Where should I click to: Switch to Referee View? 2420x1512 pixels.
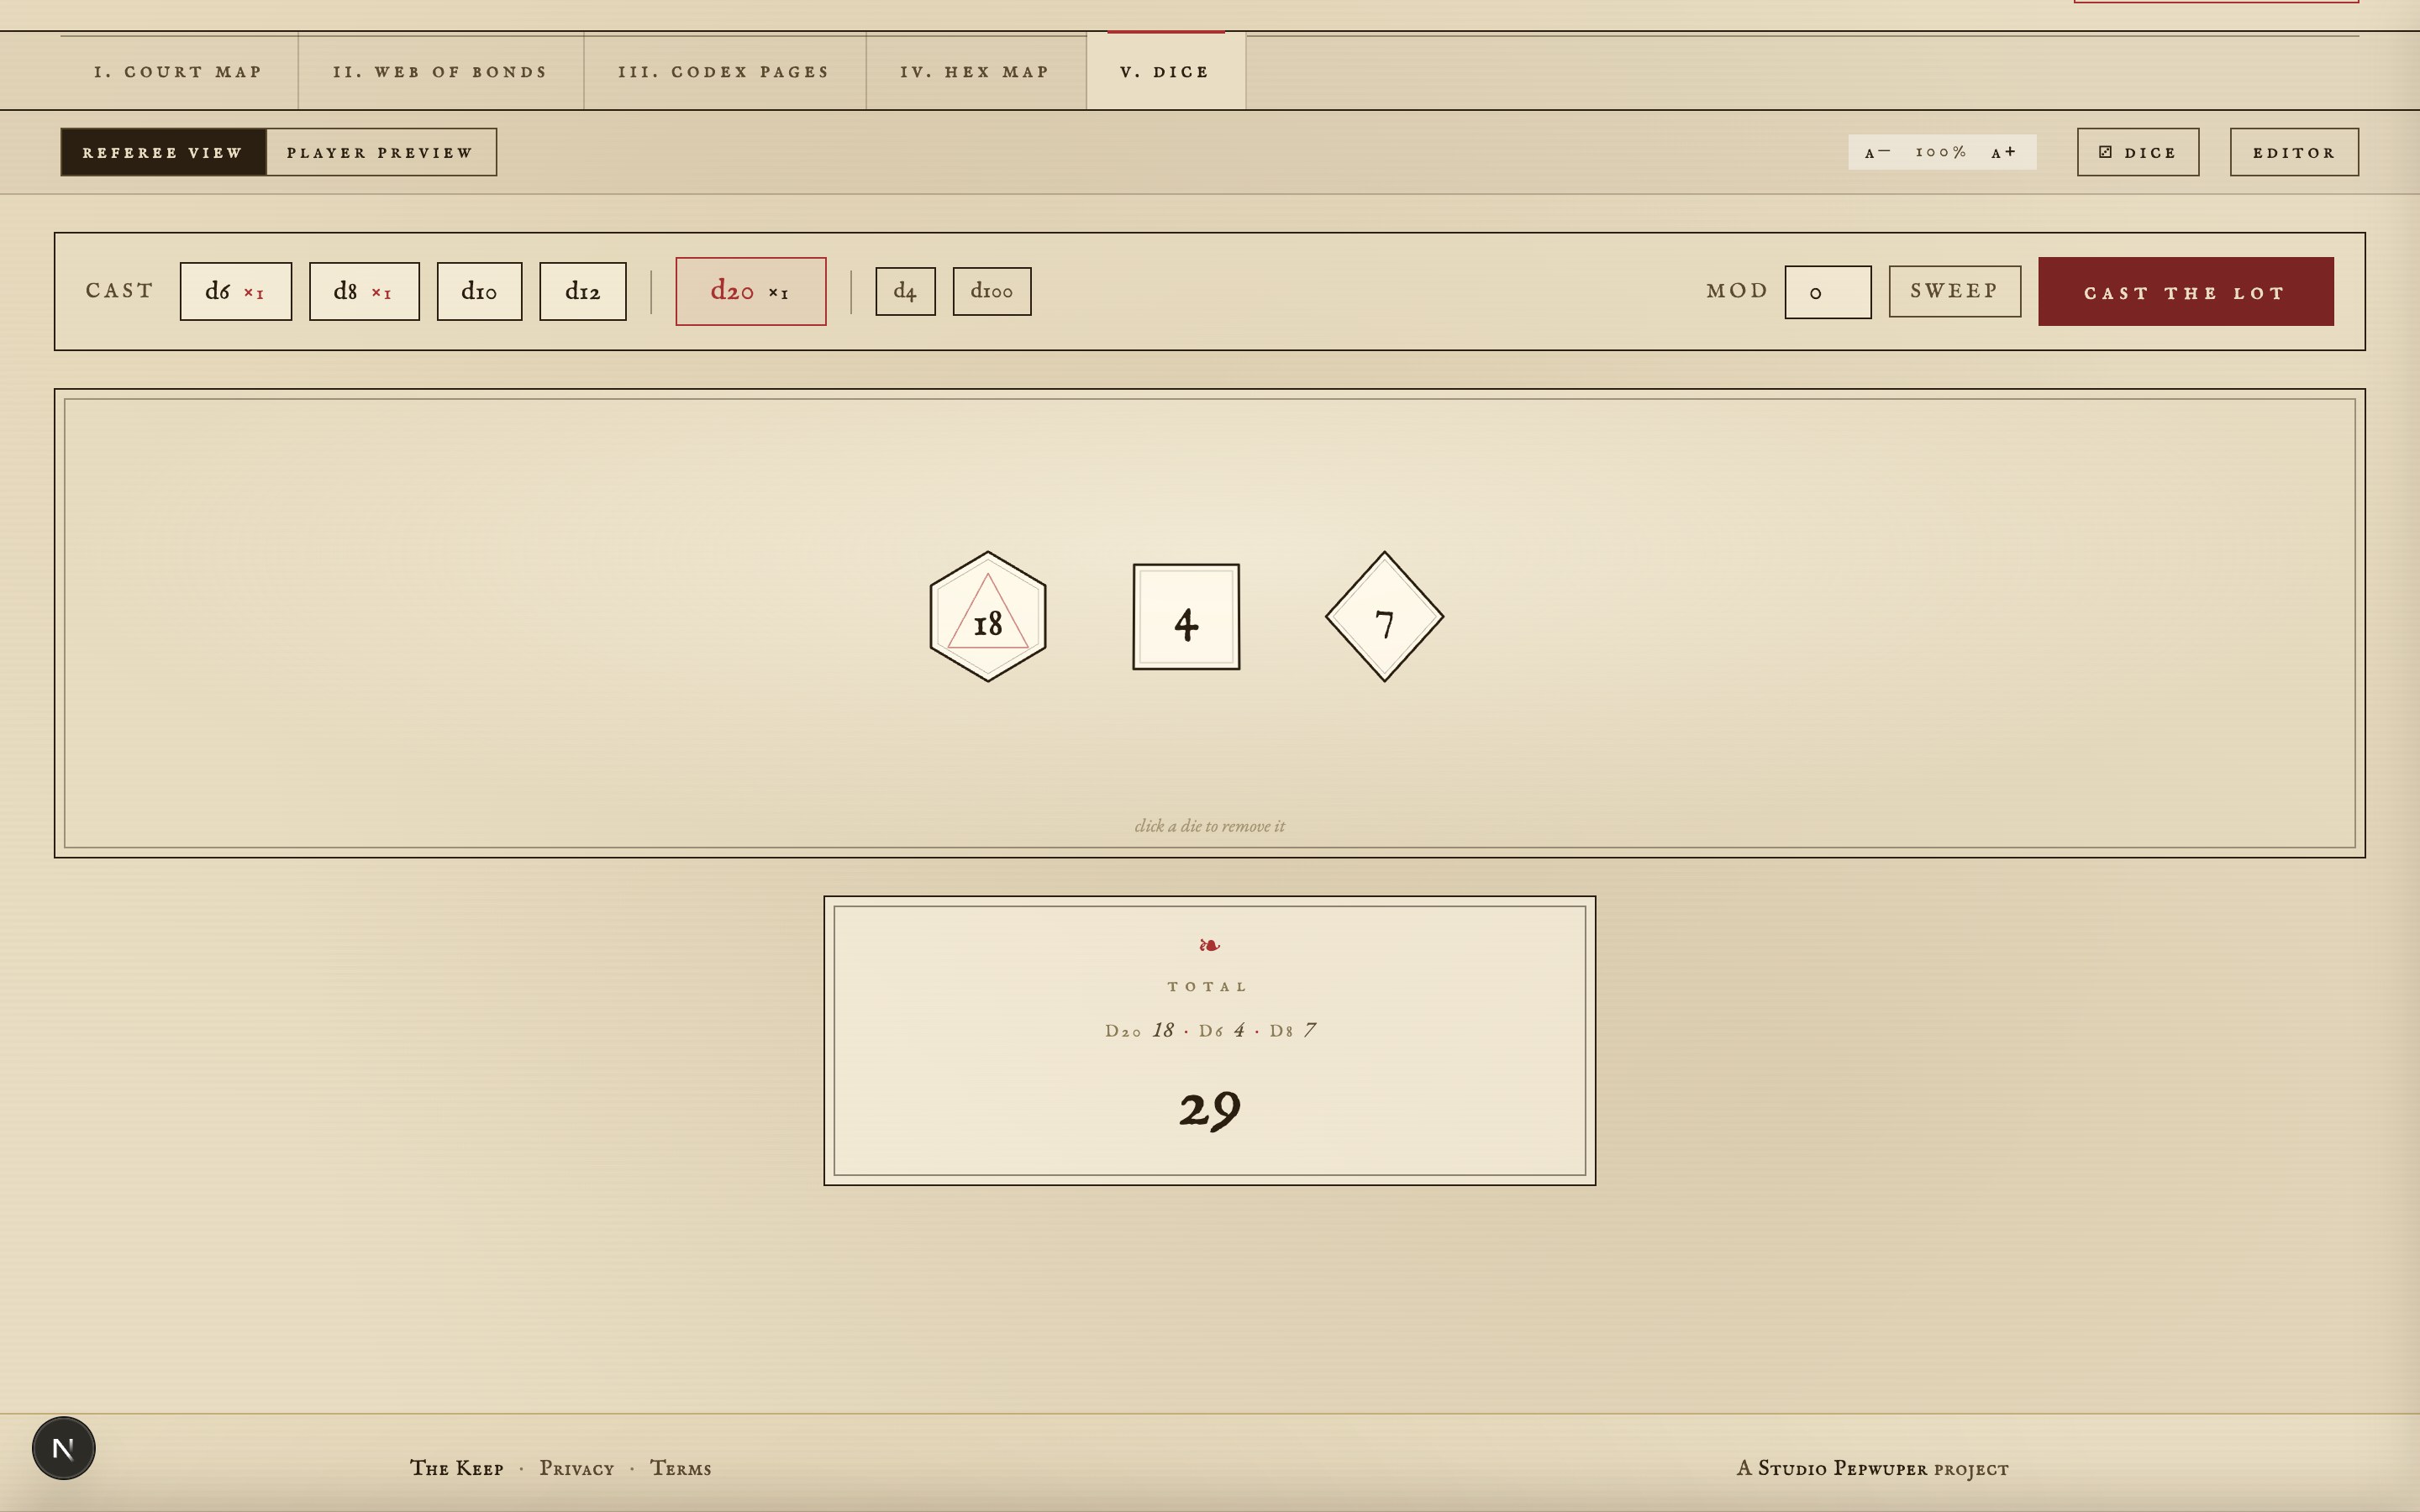pyautogui.click(x=163, y=152)
